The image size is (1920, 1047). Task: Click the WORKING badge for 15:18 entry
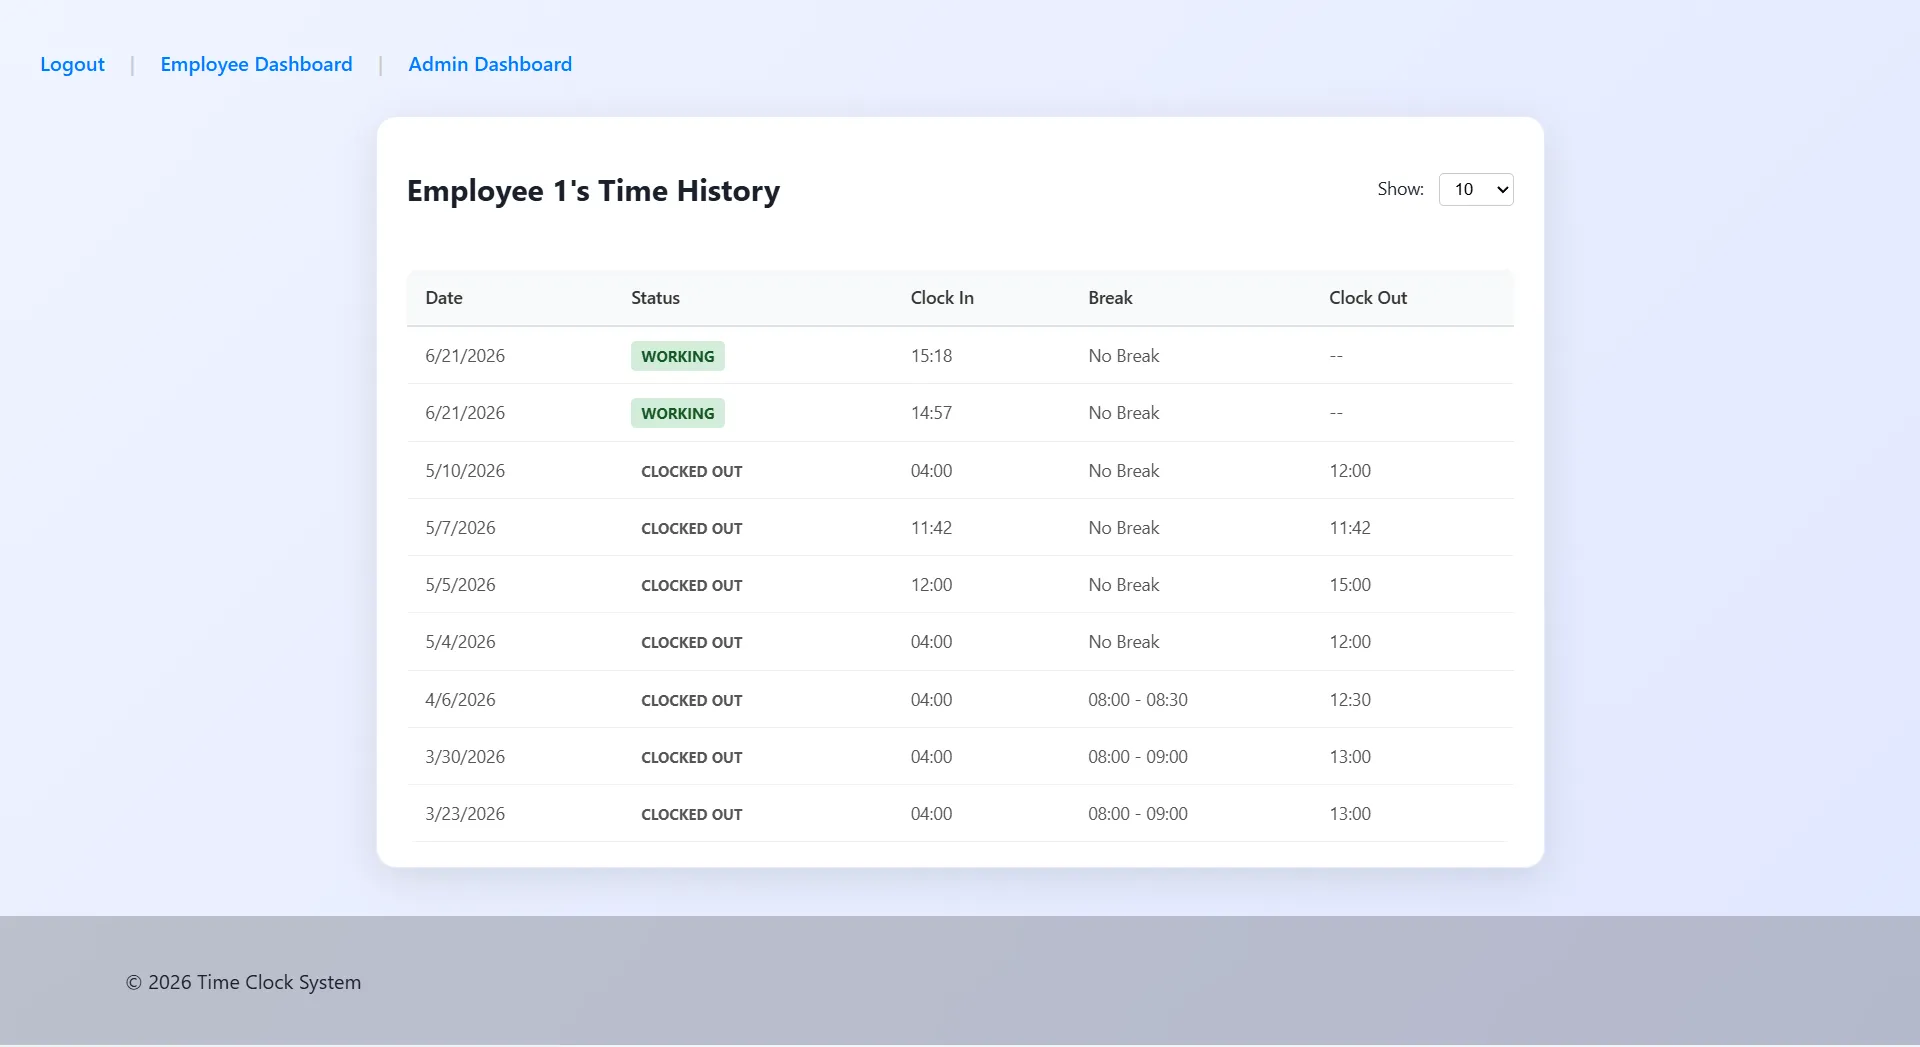[x=677, y=356]
